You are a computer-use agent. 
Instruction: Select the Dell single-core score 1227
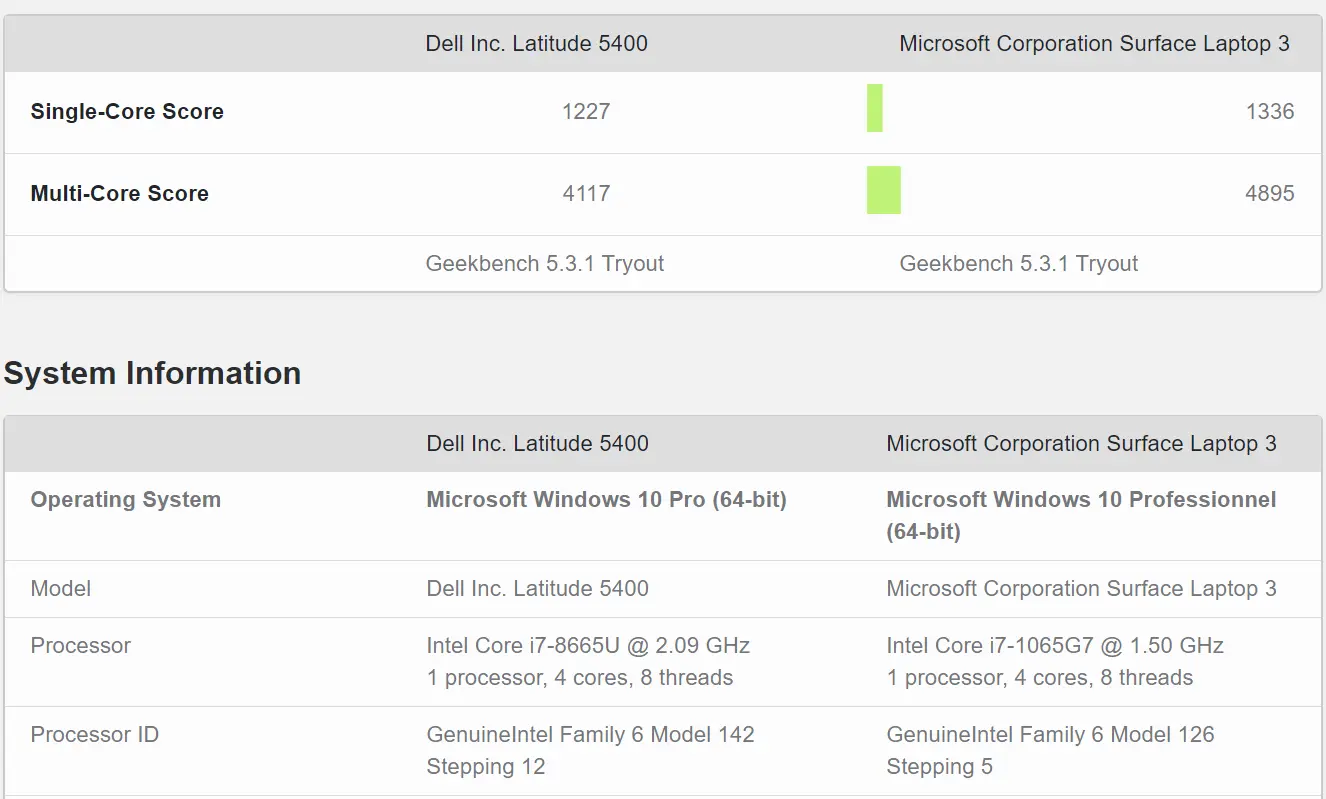click(586, 111)
